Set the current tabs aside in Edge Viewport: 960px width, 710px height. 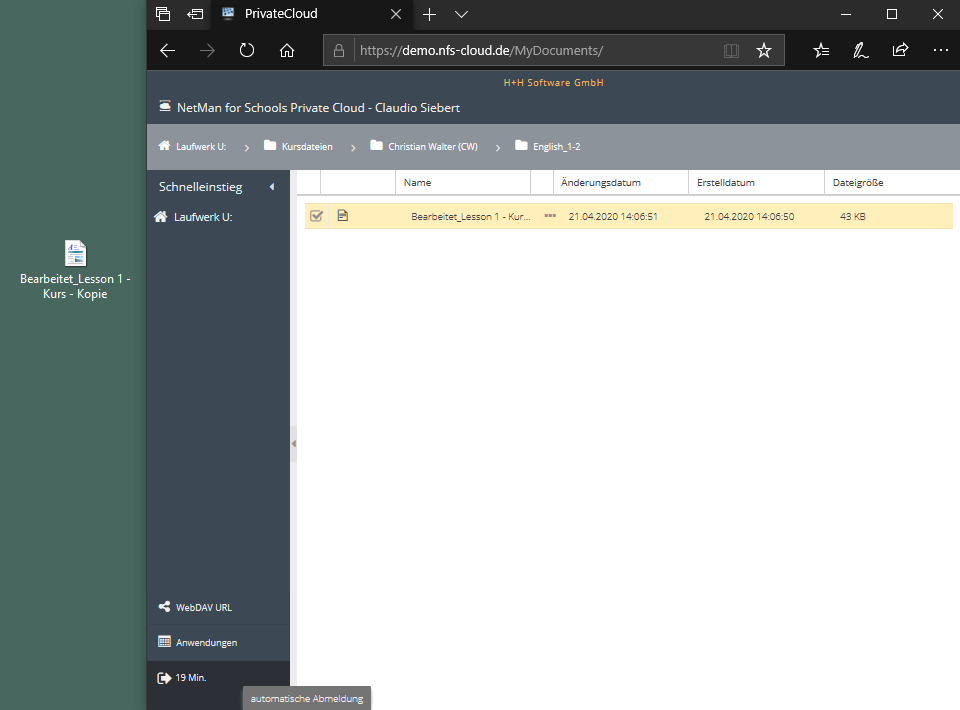pos(195,13)
